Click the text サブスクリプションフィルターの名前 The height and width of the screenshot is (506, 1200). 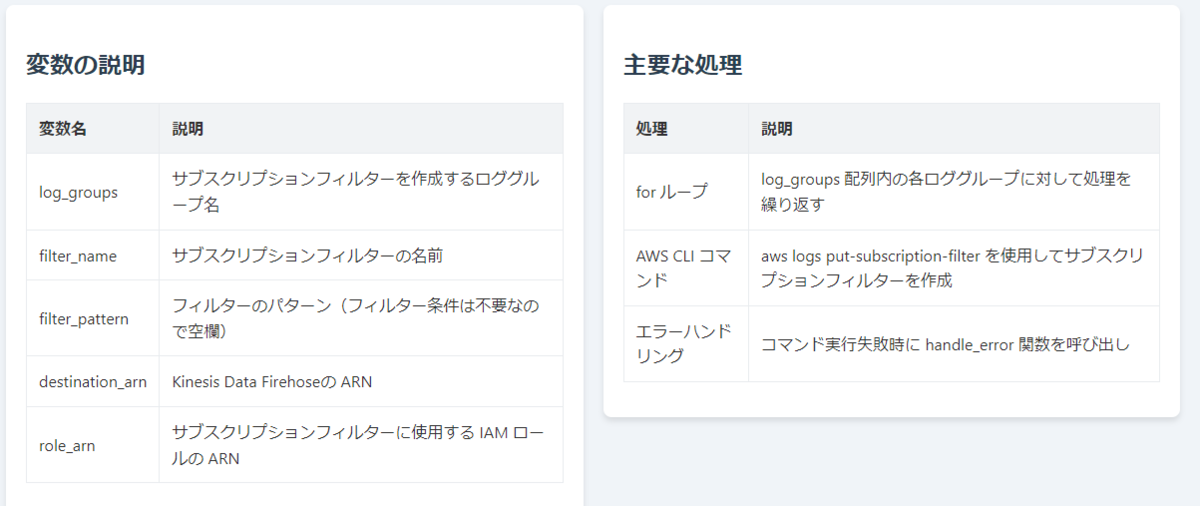(307, 256)
